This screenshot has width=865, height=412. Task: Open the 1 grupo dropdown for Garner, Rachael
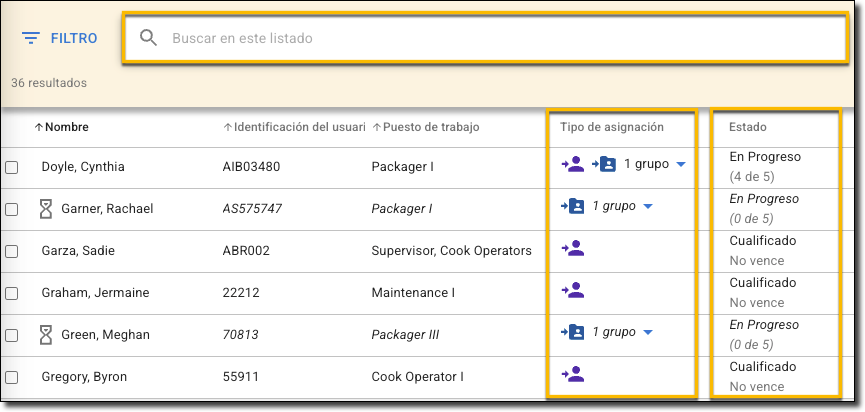pos(648,207)
